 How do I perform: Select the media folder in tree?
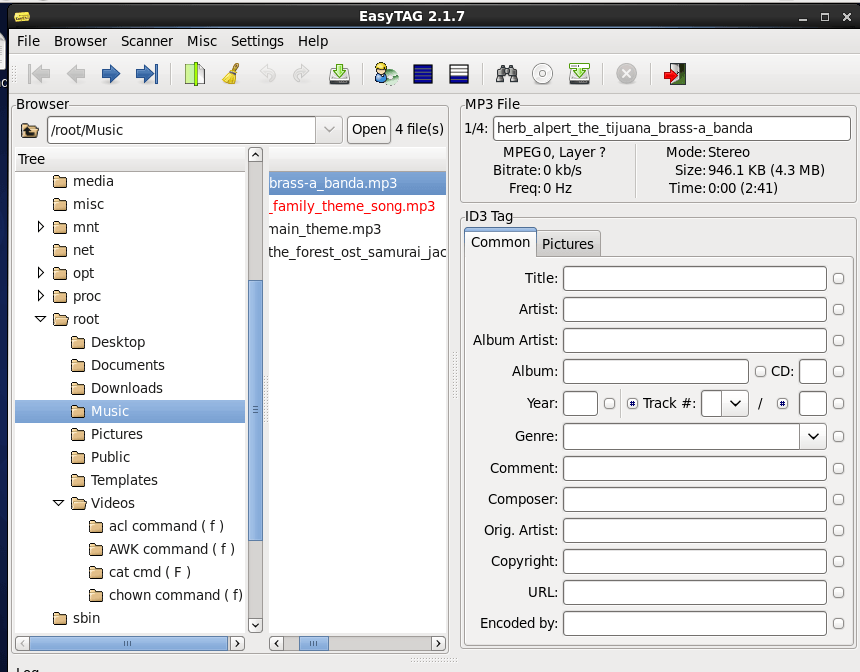(x=83, y=181)
